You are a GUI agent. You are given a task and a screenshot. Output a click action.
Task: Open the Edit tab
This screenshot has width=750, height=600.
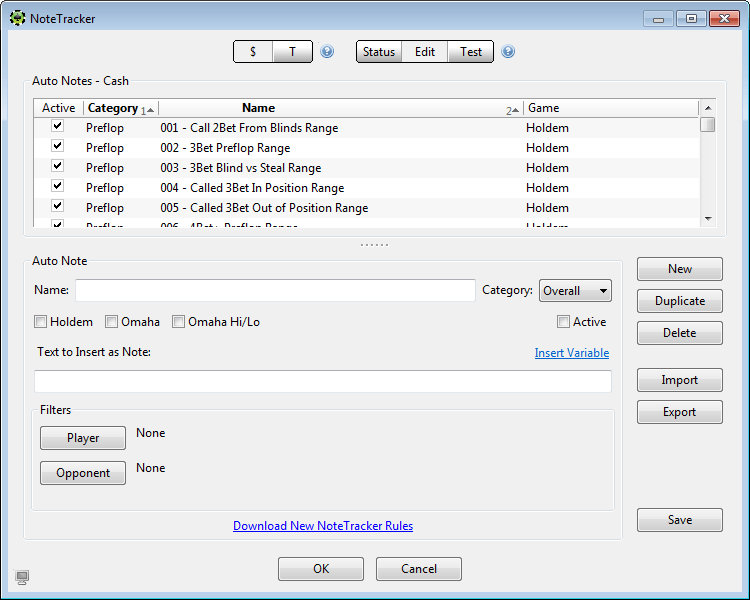click(425, 52)
